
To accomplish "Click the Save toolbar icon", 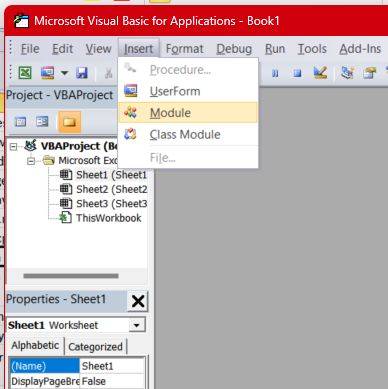I will pyautogui.click(x=82, y=72).
